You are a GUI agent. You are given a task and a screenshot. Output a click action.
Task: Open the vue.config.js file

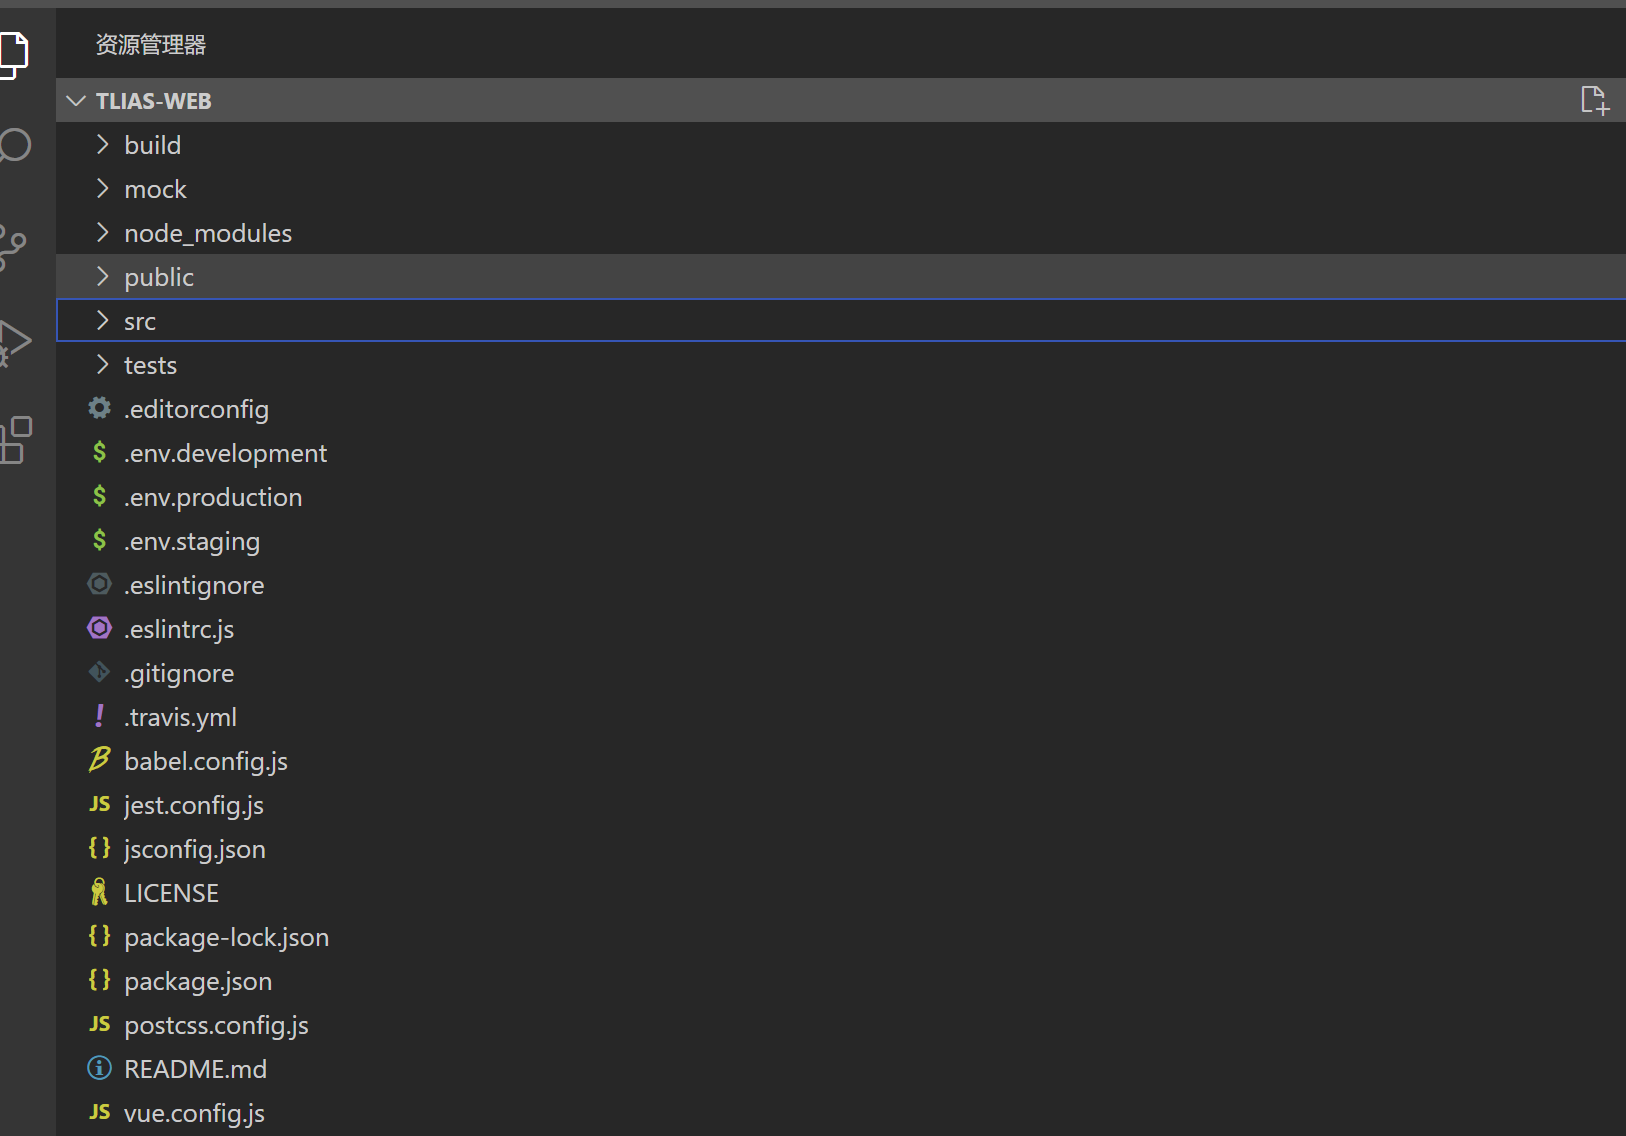tap(194, 1113)
